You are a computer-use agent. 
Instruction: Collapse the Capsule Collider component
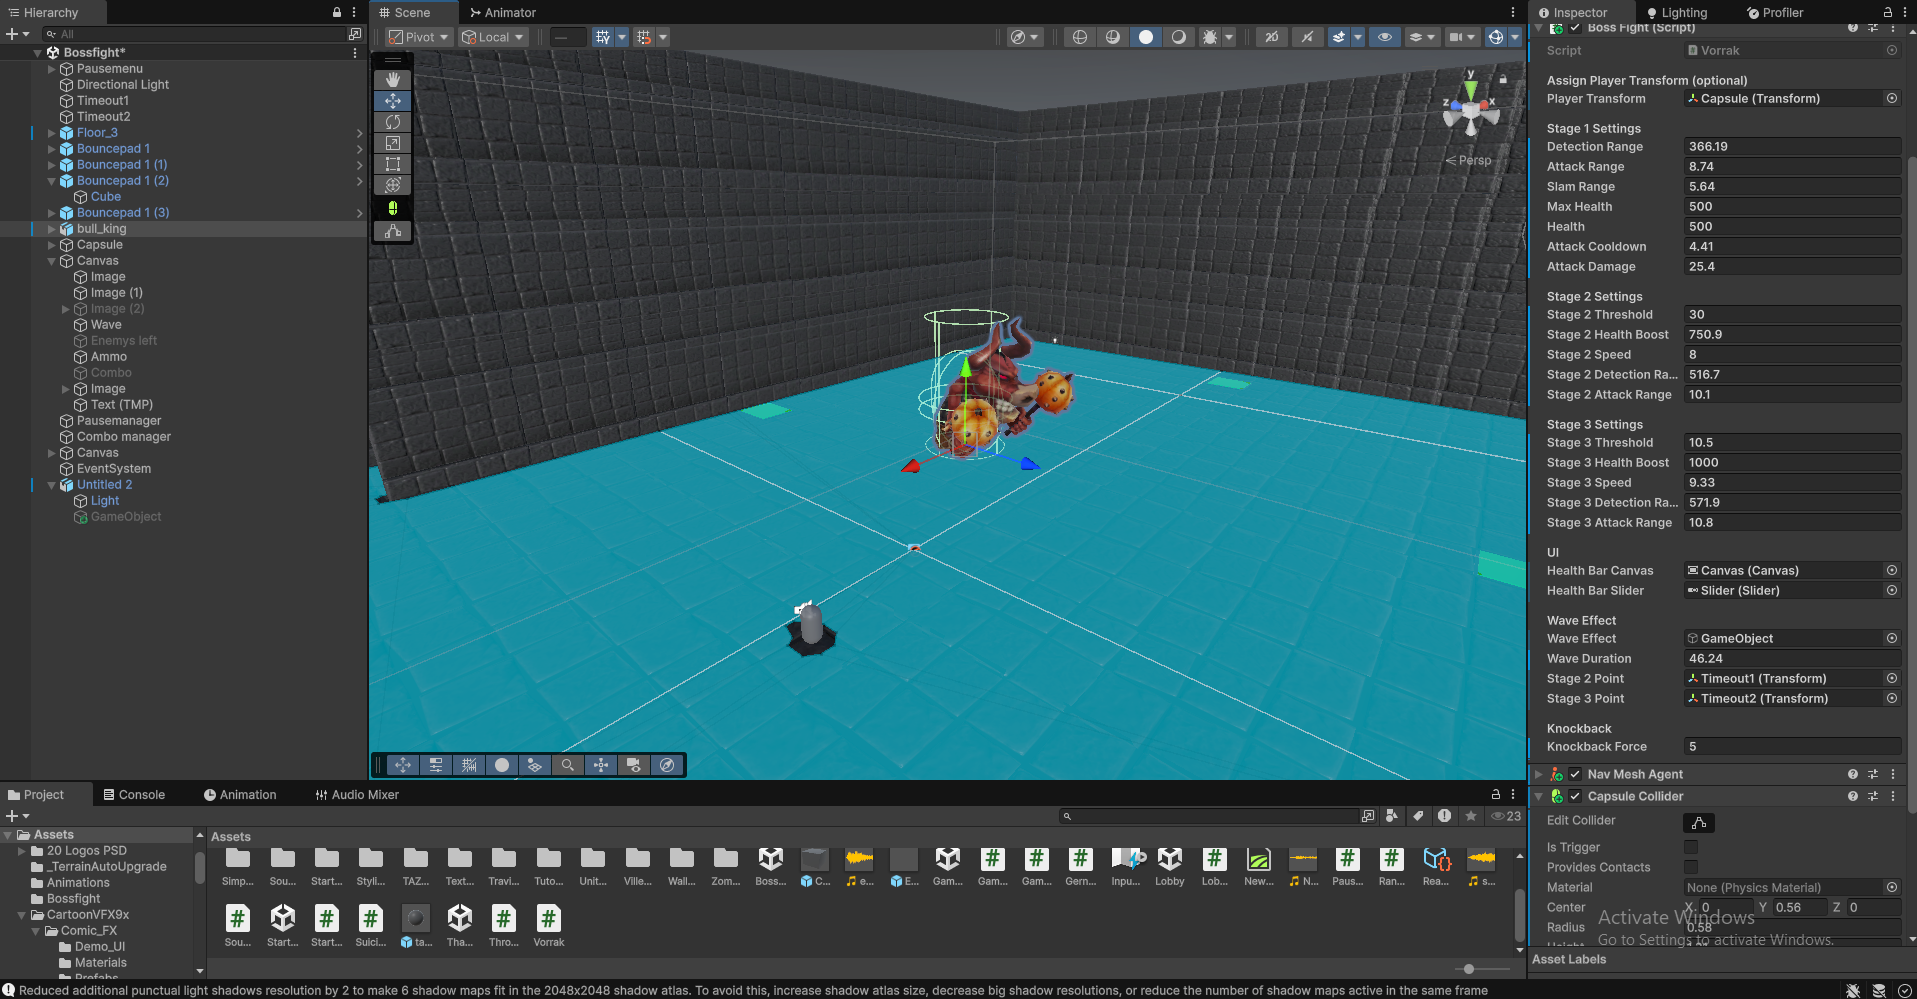coord(1539,796)
